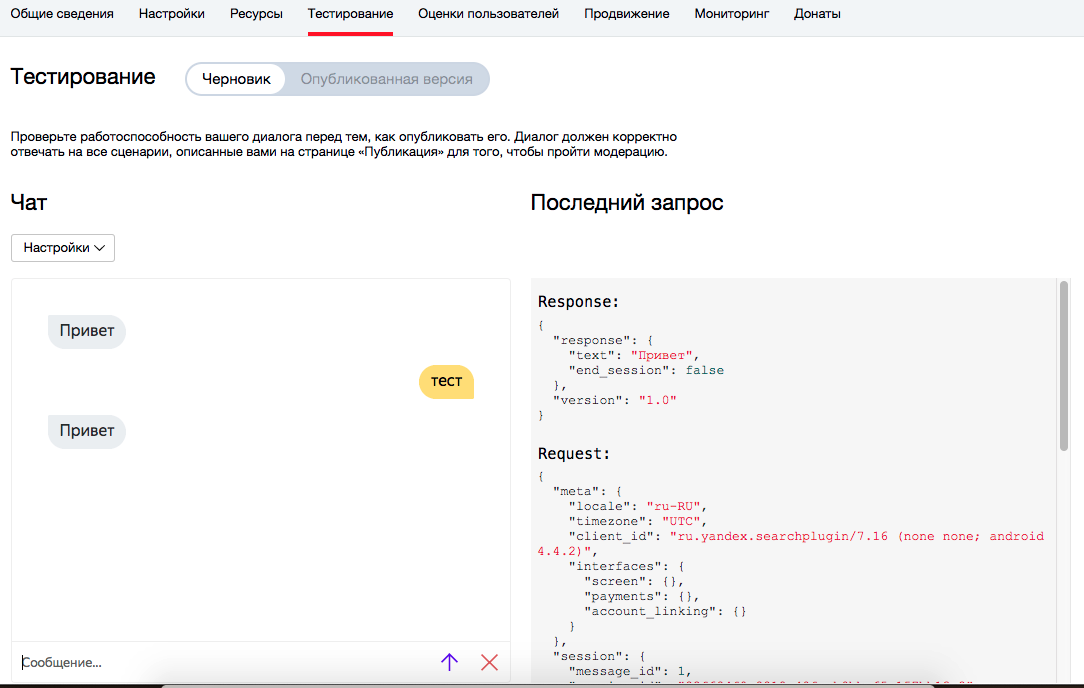Select the Response 'text' value 'Привет'
1084x688 pixels.
pos(662,354)
